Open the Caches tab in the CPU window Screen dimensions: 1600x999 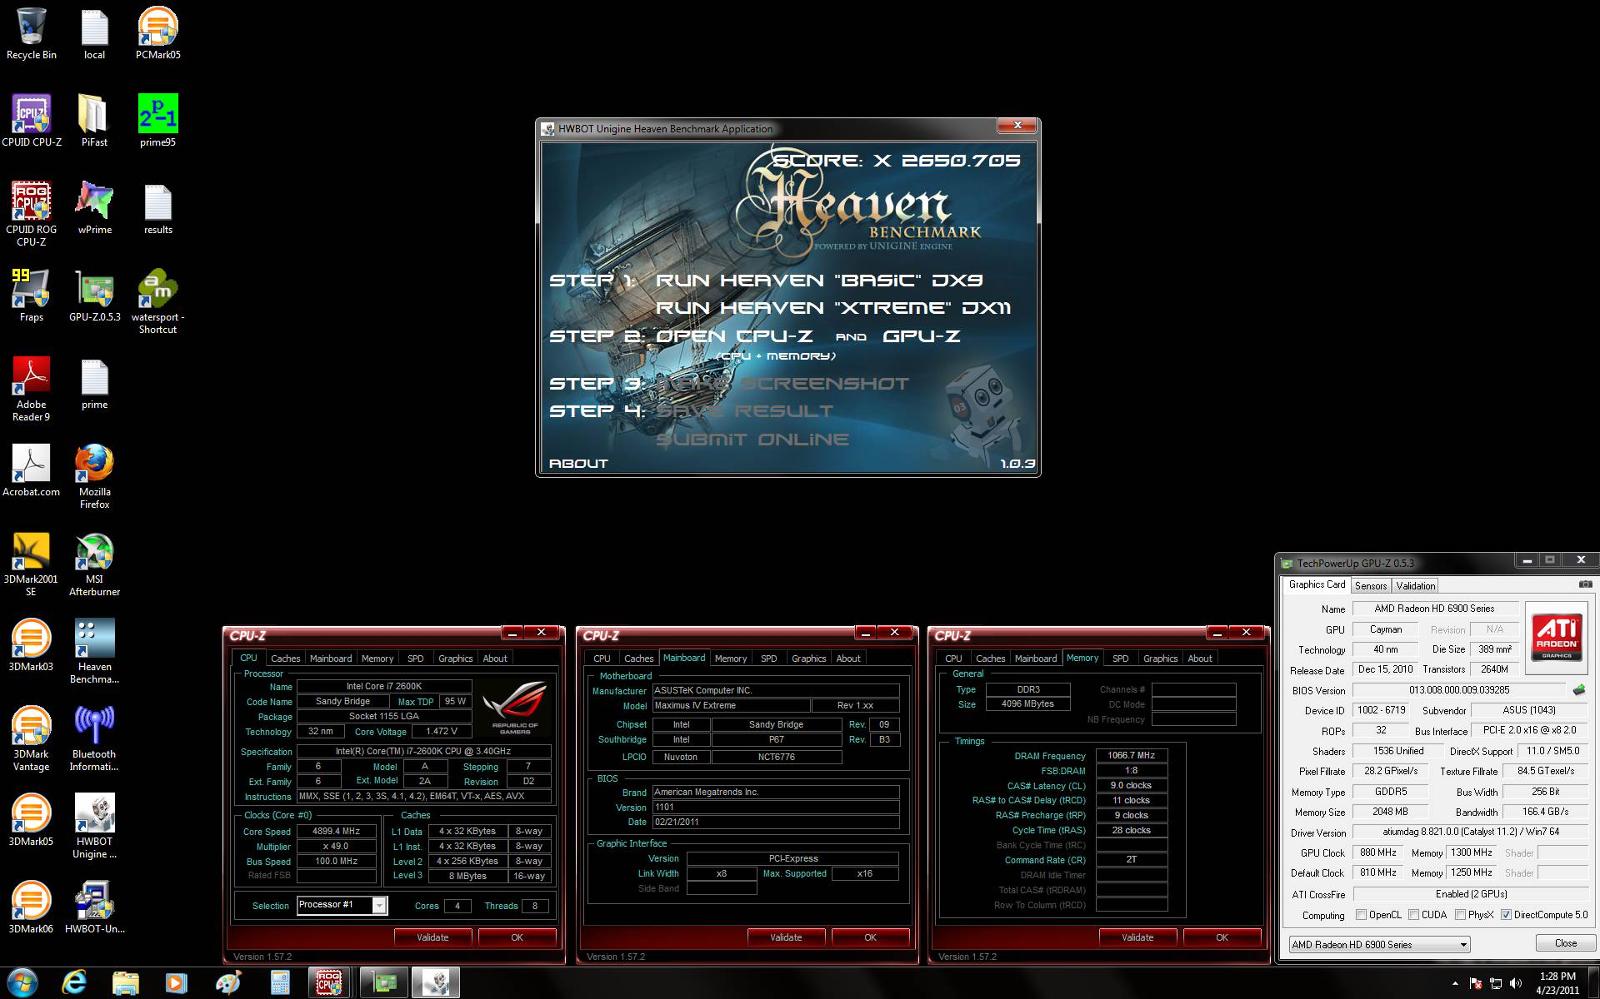(285, 658)
